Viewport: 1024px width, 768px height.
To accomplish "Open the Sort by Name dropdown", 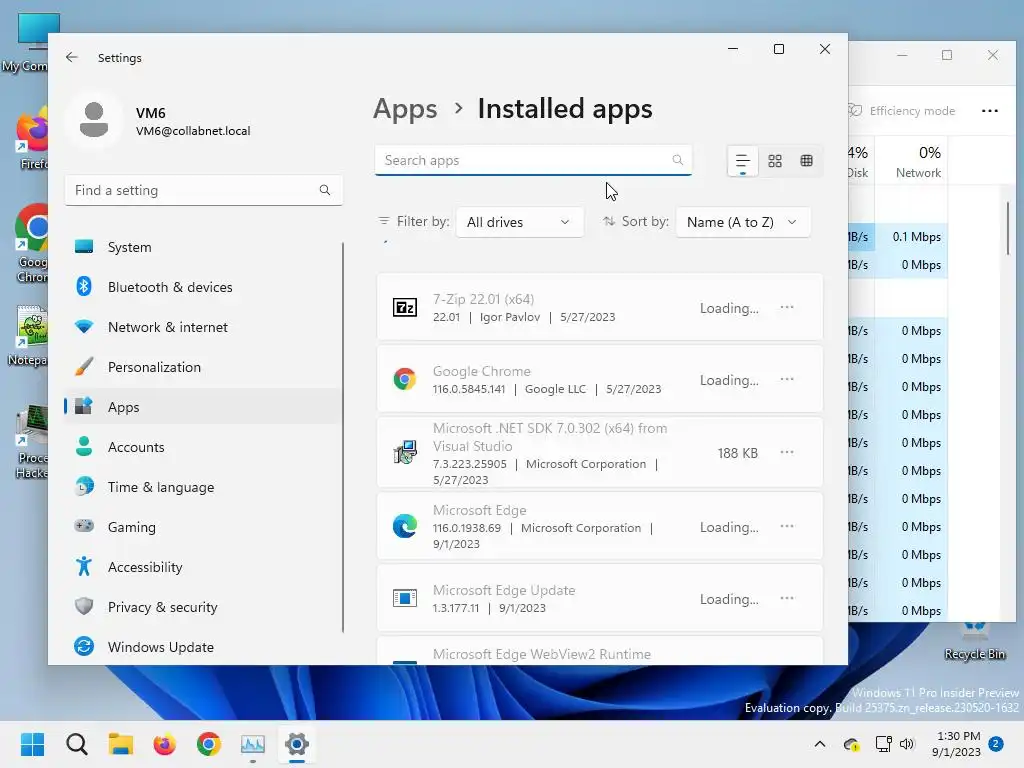I will point(743,222).
